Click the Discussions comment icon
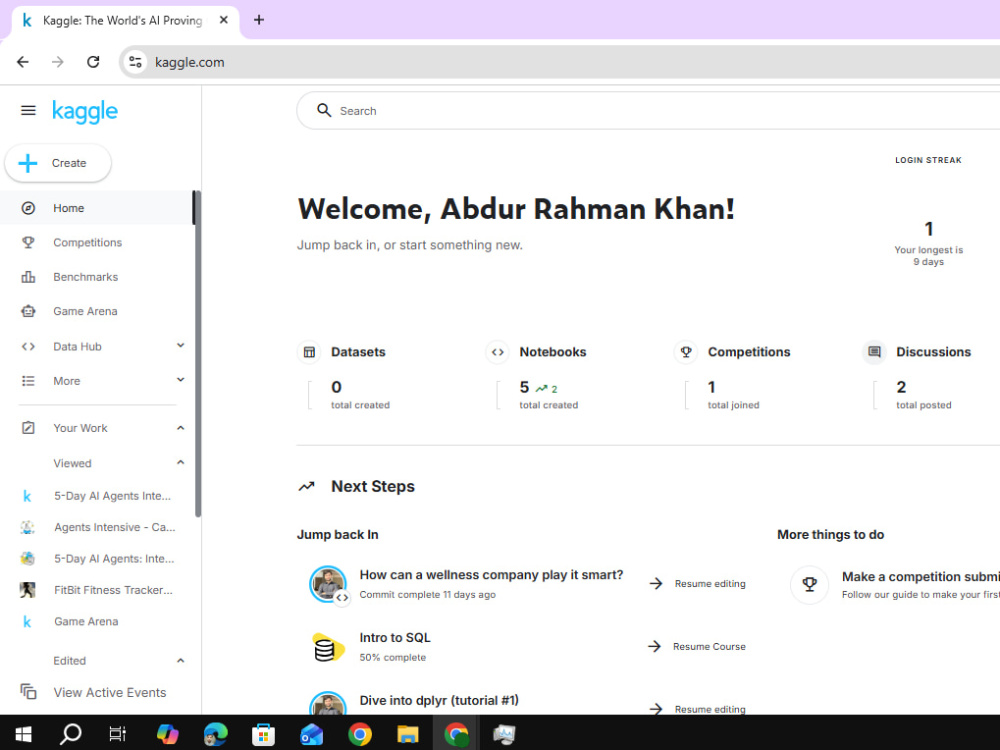The image size is (1000, 750). (874, 352)
